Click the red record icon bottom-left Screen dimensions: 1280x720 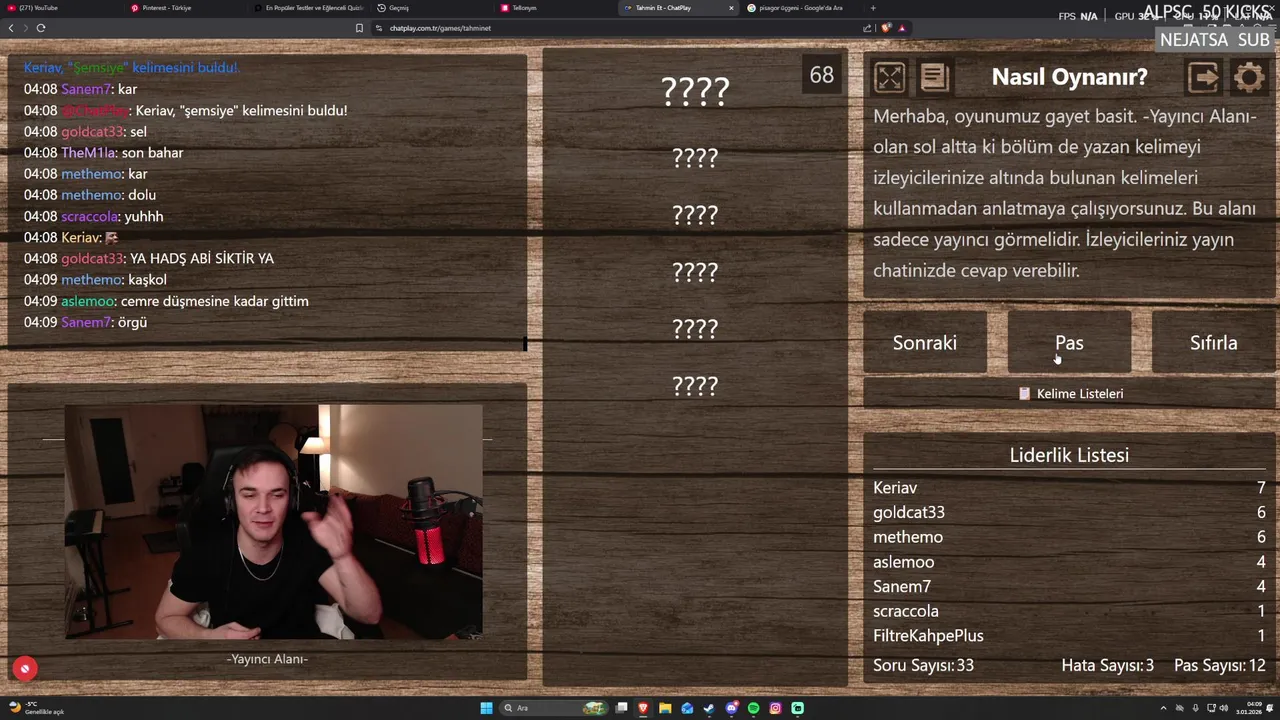click(25, 669)
